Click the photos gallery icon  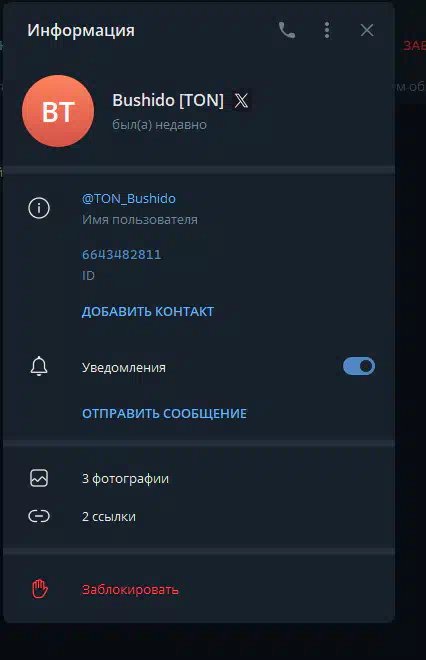pos(39,479)
